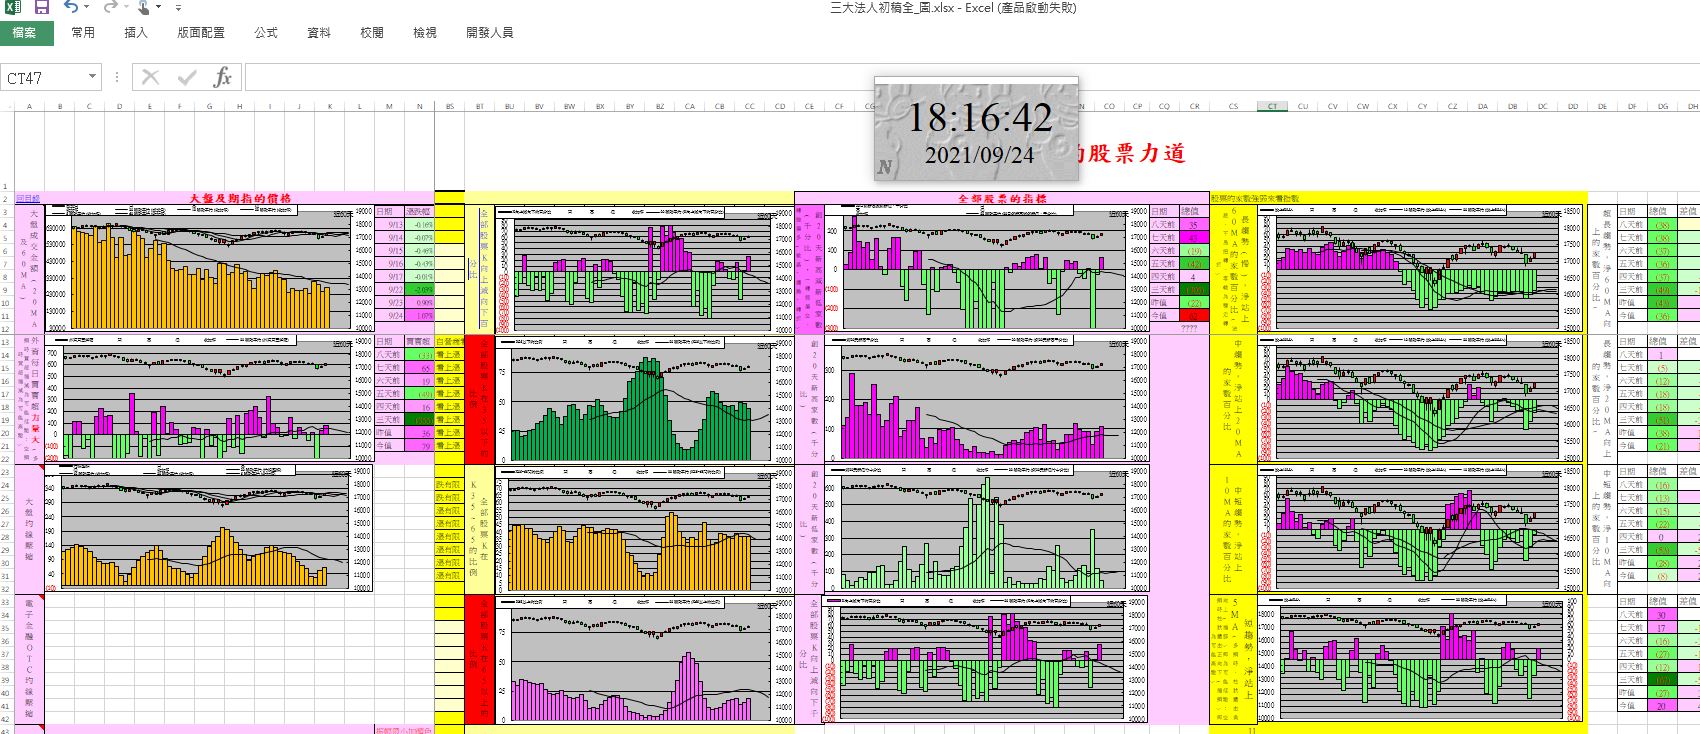The height and width of the screenshot is (734, 1700).
Task: Switch to the 版面配置 ribbon tab
Action: (201, 33)
